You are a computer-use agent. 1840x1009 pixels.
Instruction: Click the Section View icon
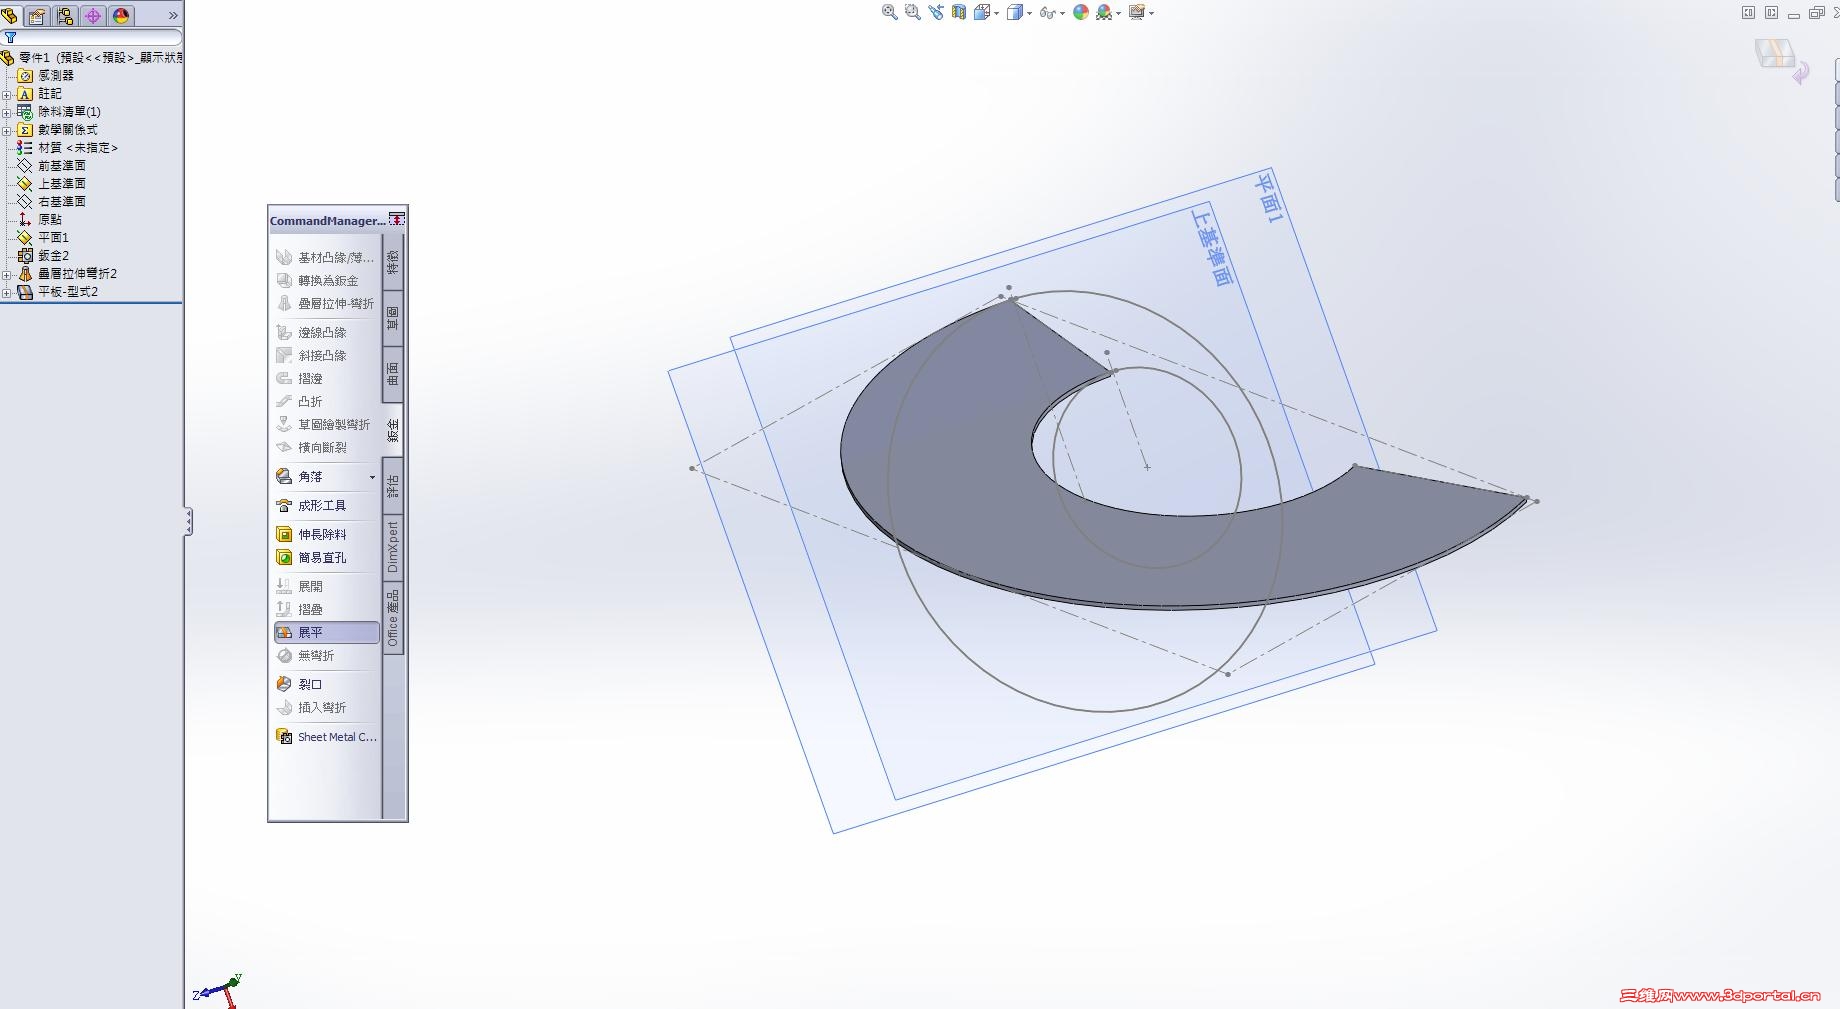click(959, 13)
